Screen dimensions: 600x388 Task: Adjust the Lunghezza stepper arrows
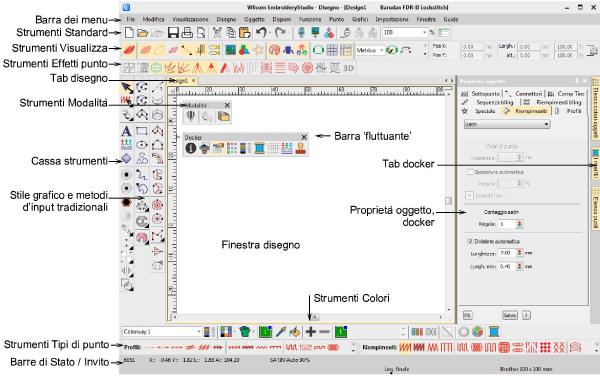pos(519,253)
